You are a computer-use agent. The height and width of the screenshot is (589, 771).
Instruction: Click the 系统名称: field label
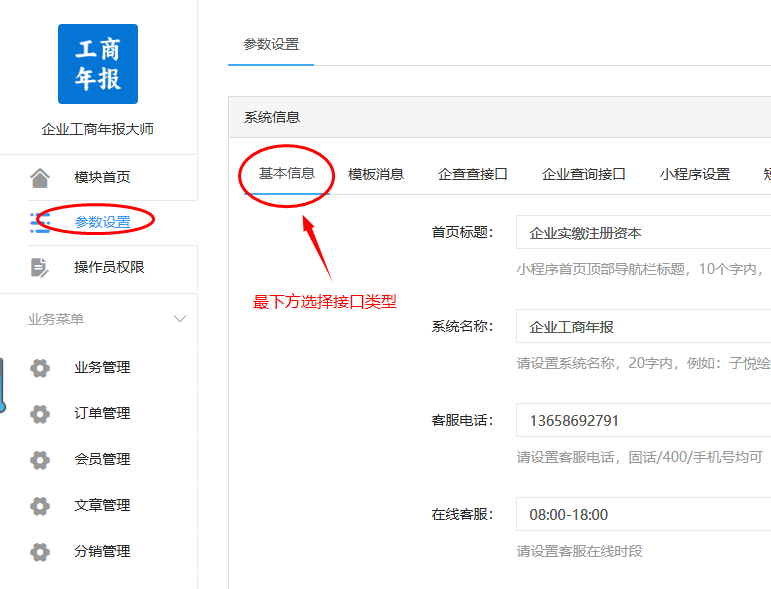coord(462,326)
